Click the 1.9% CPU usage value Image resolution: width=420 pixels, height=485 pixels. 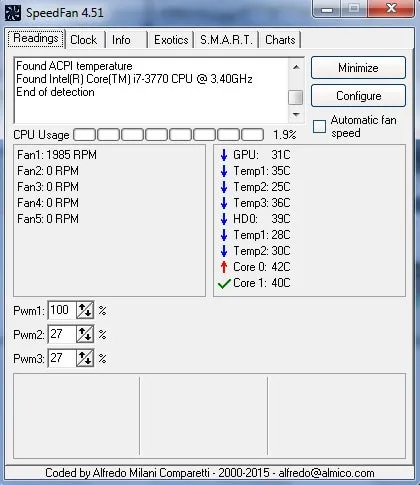coord(284,135)
